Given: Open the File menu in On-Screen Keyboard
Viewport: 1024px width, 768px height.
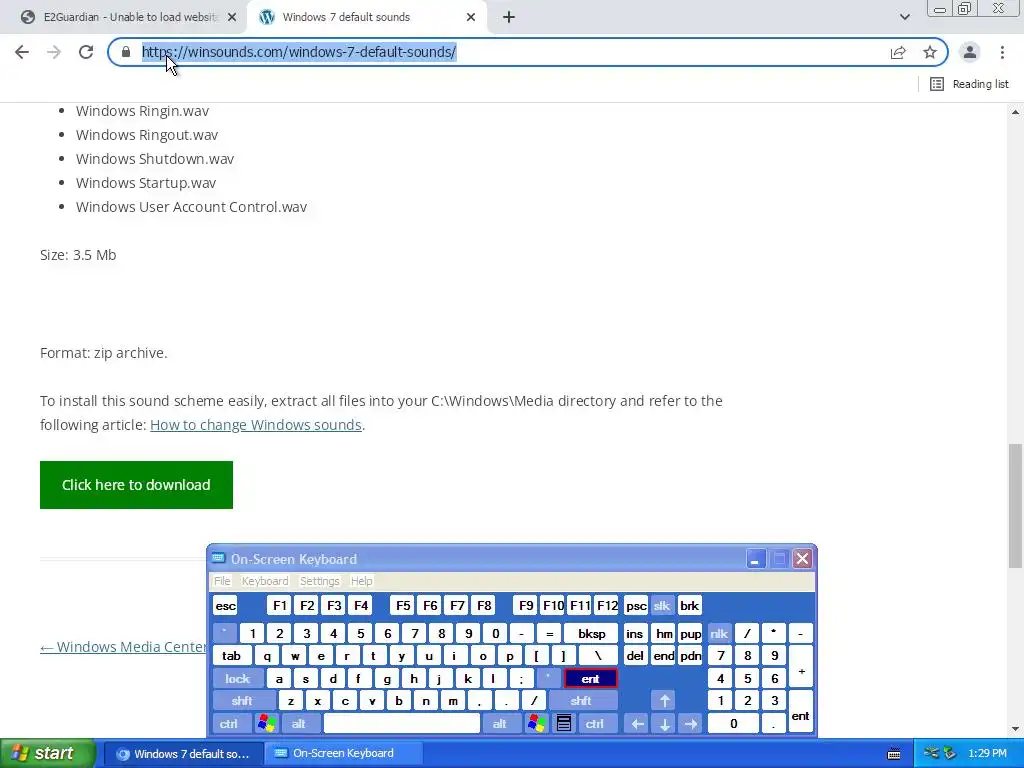Looking at the screenshot, I should pos(222,581).
